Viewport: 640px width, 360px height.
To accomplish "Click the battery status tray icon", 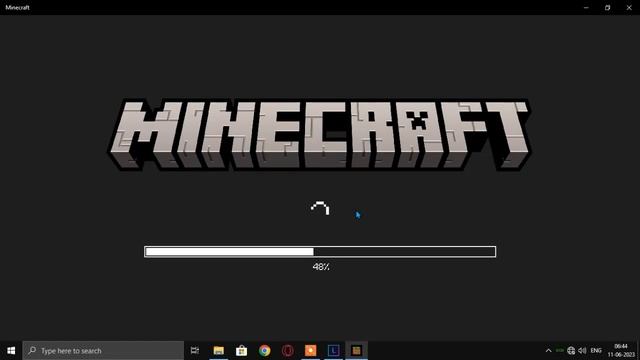I will [x=560, y=351].
